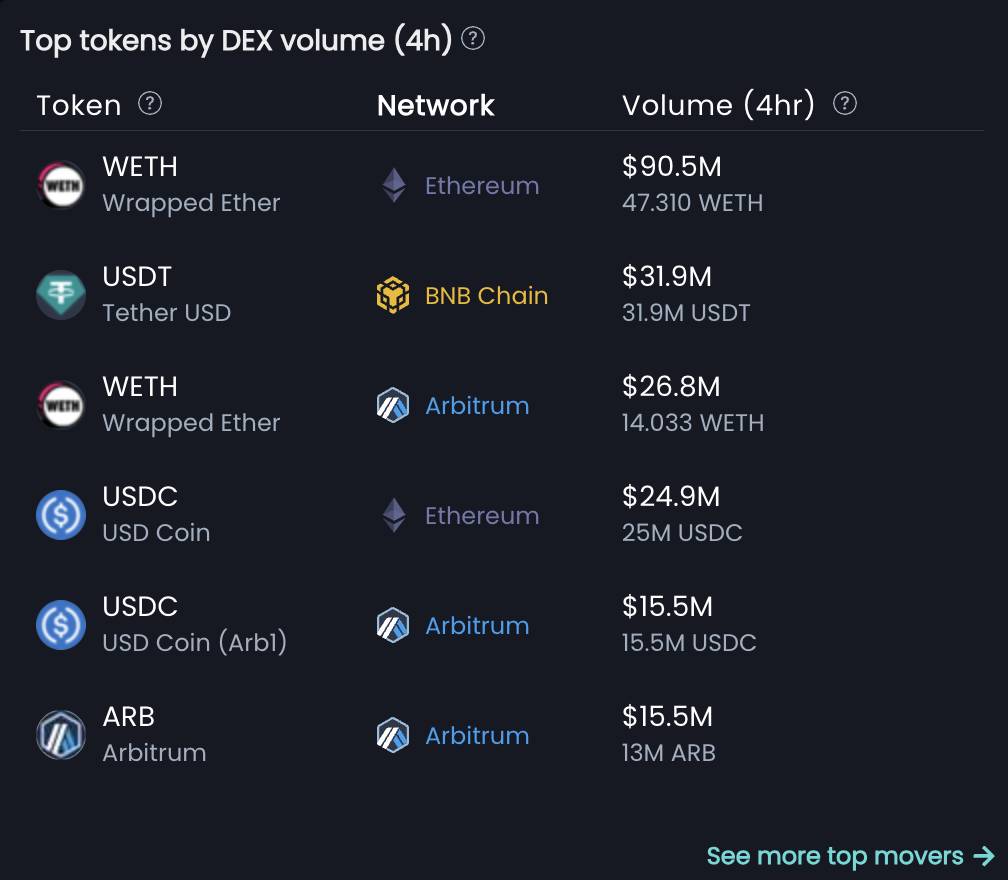Open the Token column help icon
The image size is (1008, 880).
[x=150, y=103]
